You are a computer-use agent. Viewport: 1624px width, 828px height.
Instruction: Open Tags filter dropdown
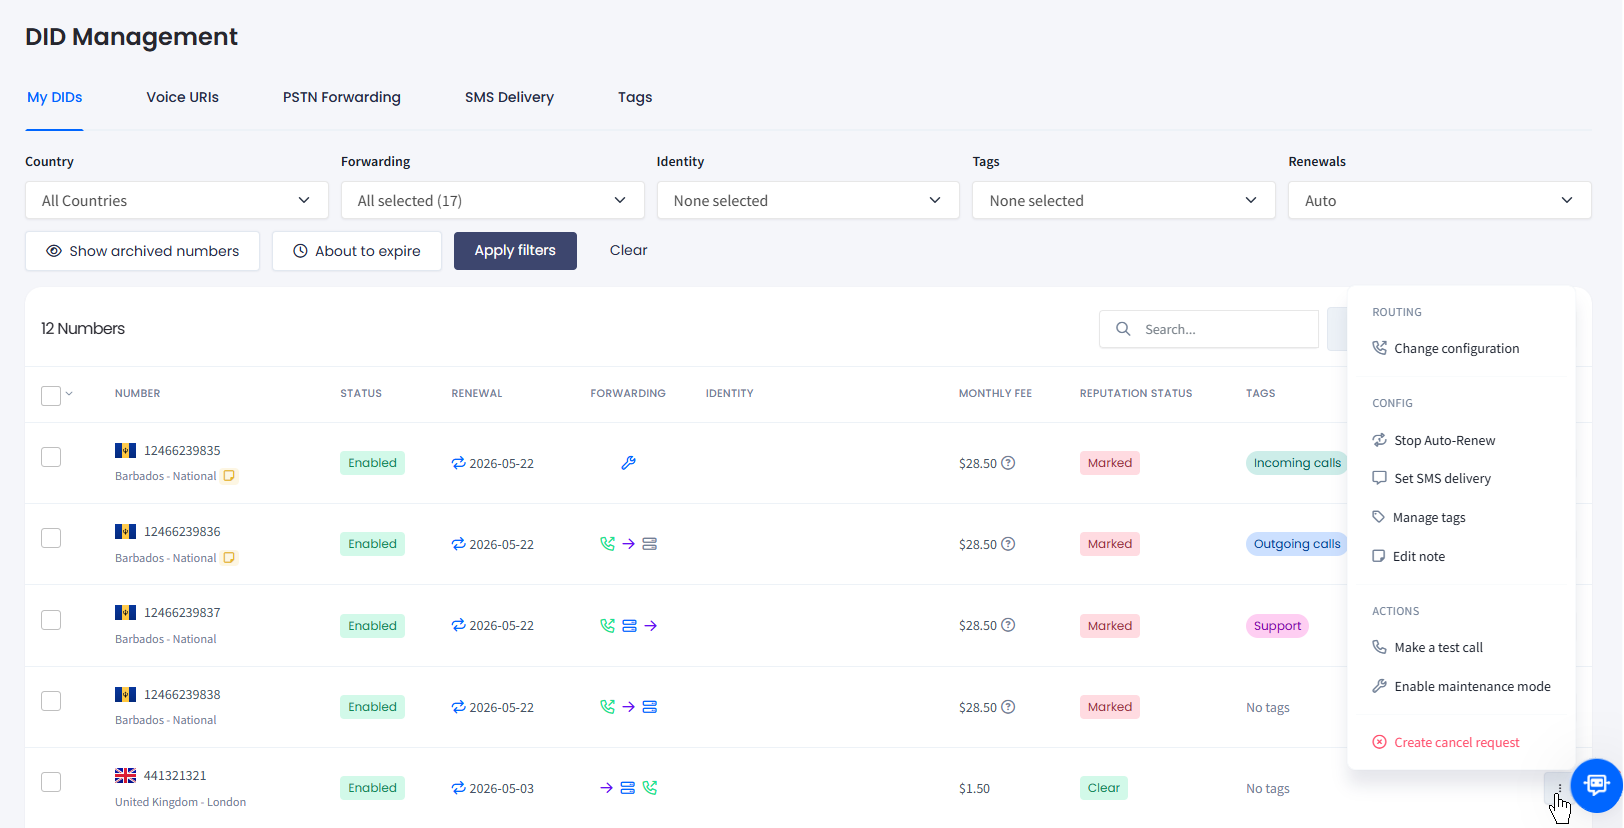tap(1124, 200)
